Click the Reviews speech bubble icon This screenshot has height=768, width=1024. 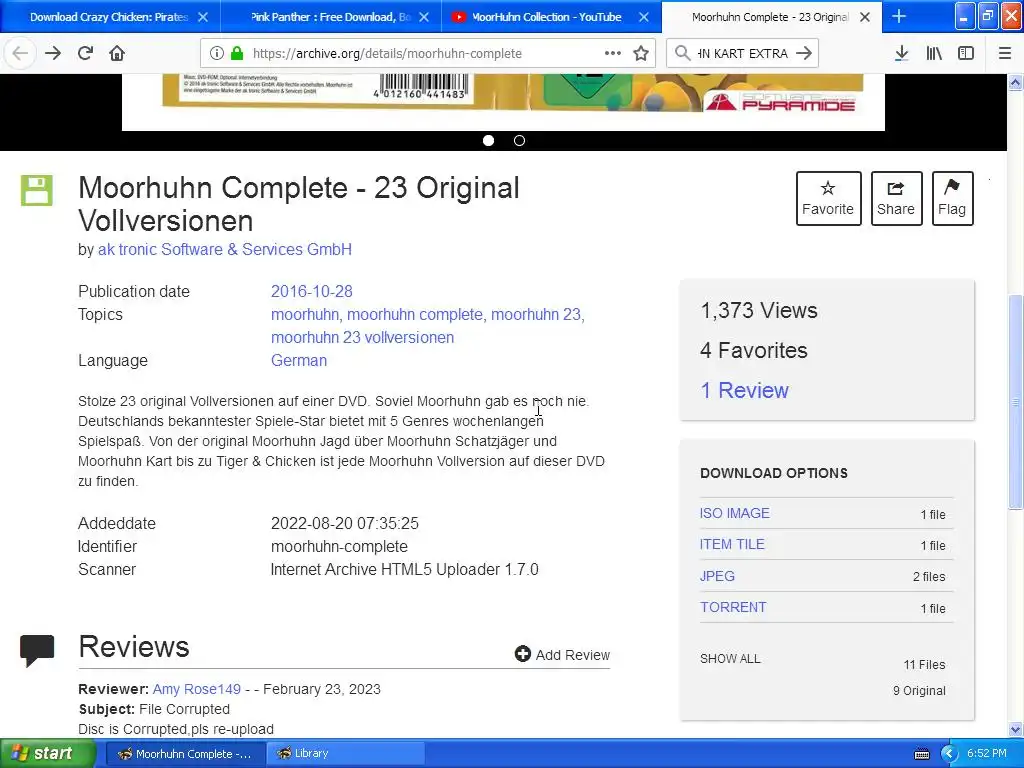click(x=37, y=650)
